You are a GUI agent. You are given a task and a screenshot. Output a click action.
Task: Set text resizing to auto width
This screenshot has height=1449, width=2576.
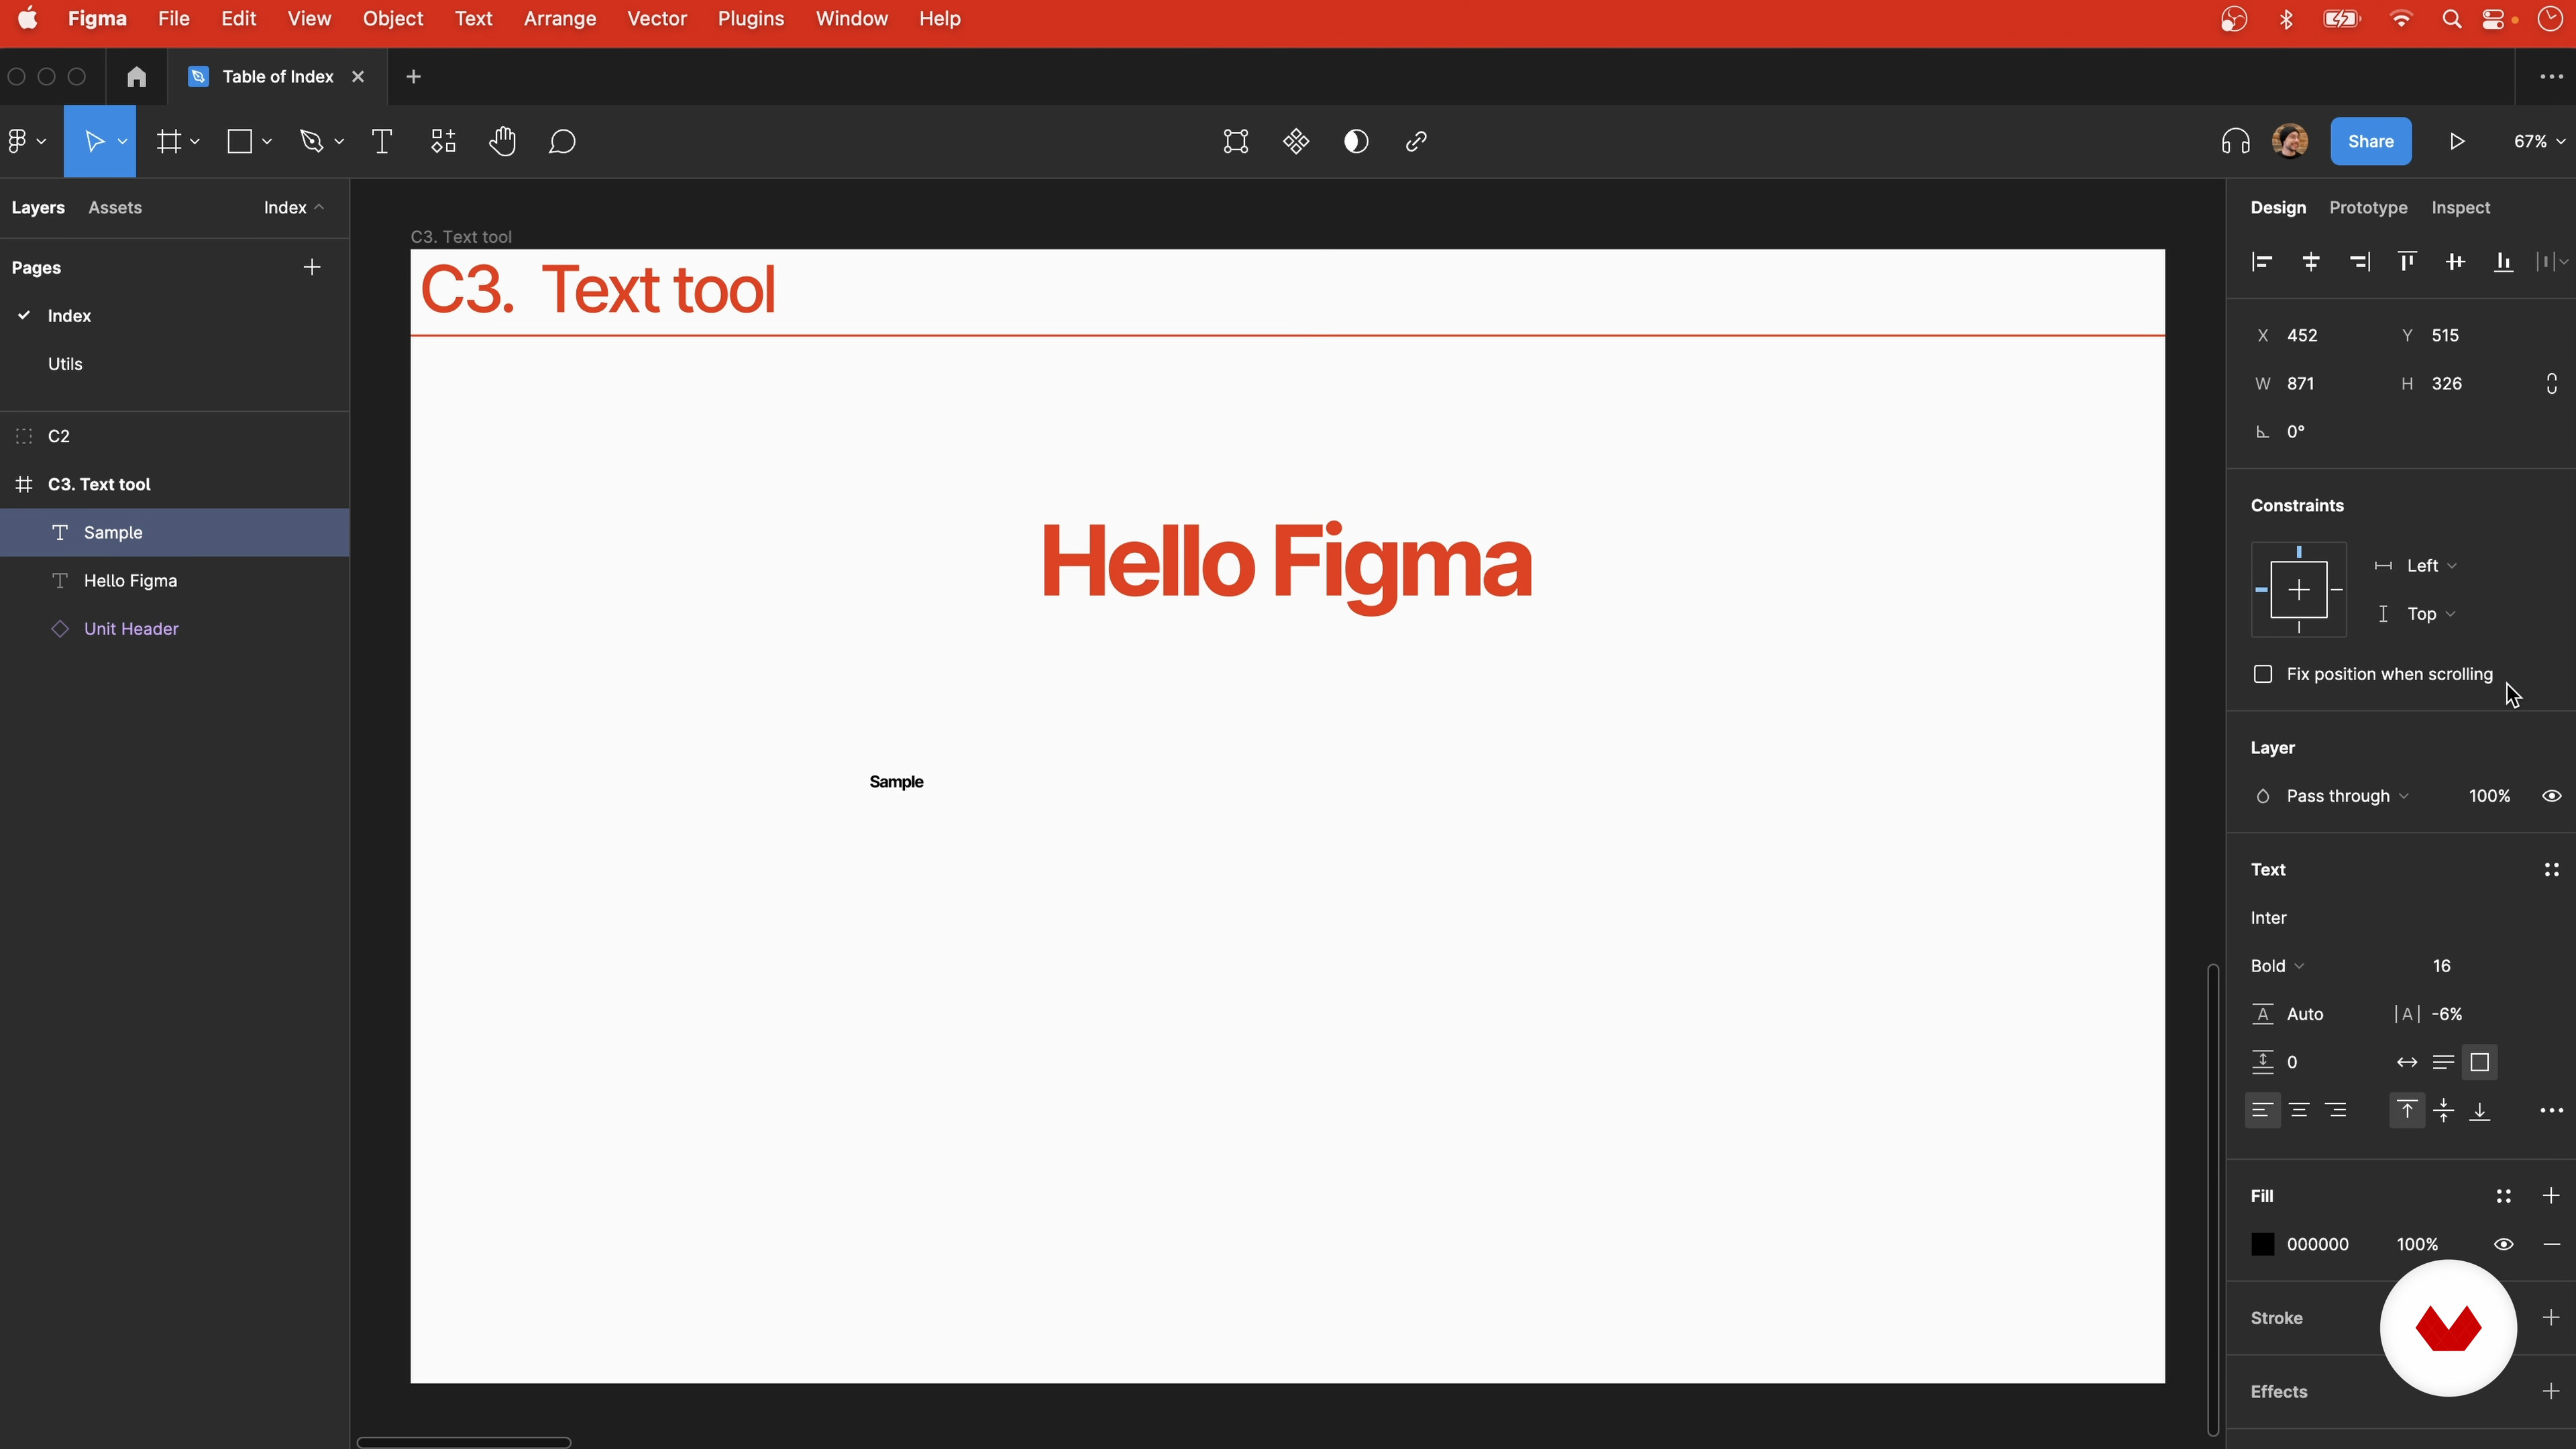click(x=2407, y=1063)
